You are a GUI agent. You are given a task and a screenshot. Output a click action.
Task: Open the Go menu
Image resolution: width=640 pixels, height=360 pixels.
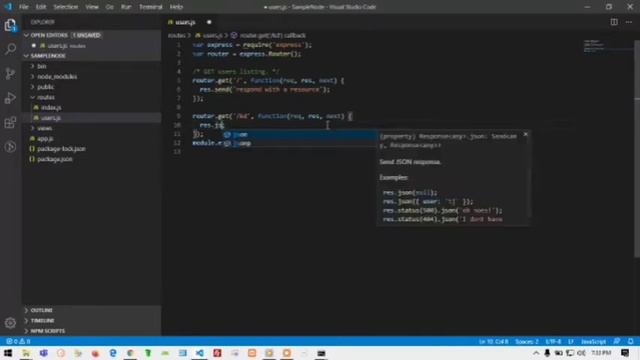[x=109, y=7]
